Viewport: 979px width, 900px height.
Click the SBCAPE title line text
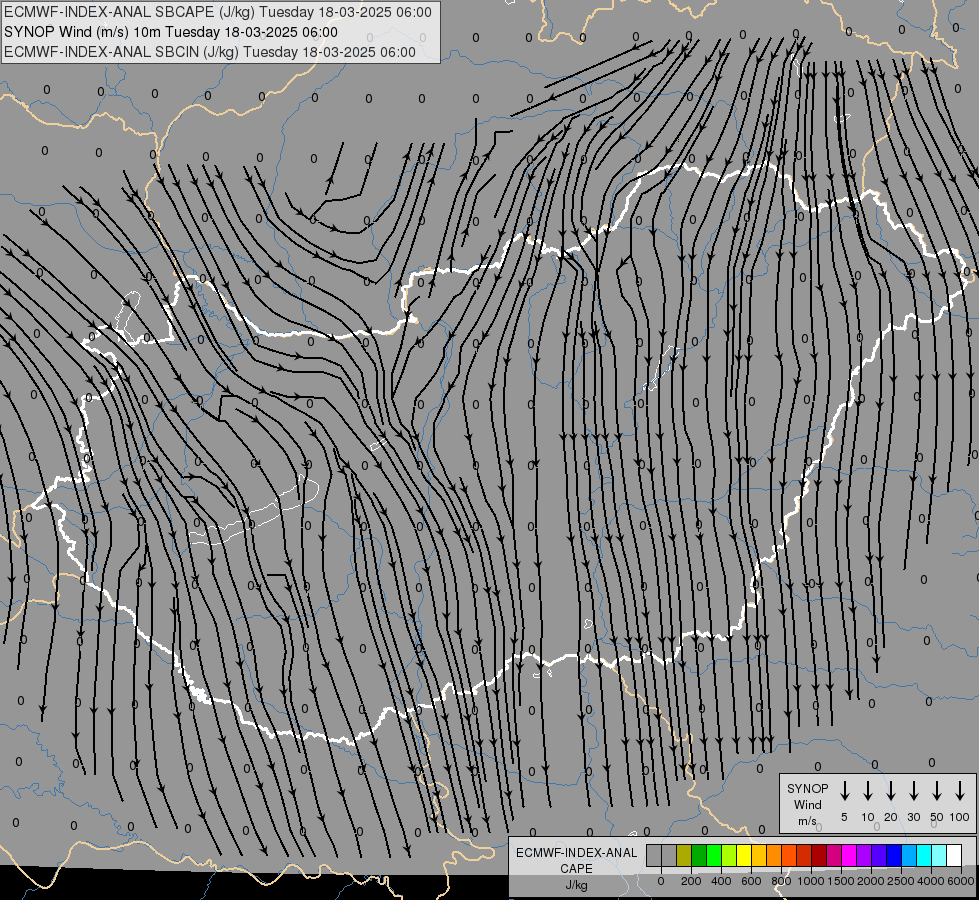(218, 12)
